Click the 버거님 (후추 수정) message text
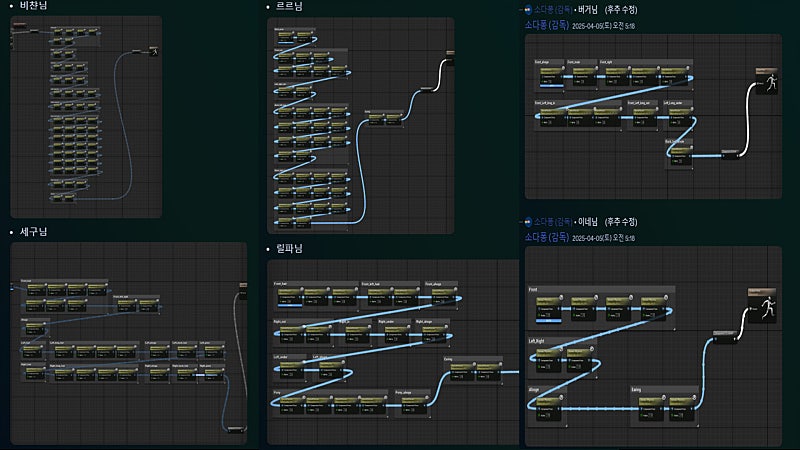Viewport: 800px width, 450px height. click(x=608, y=9)
